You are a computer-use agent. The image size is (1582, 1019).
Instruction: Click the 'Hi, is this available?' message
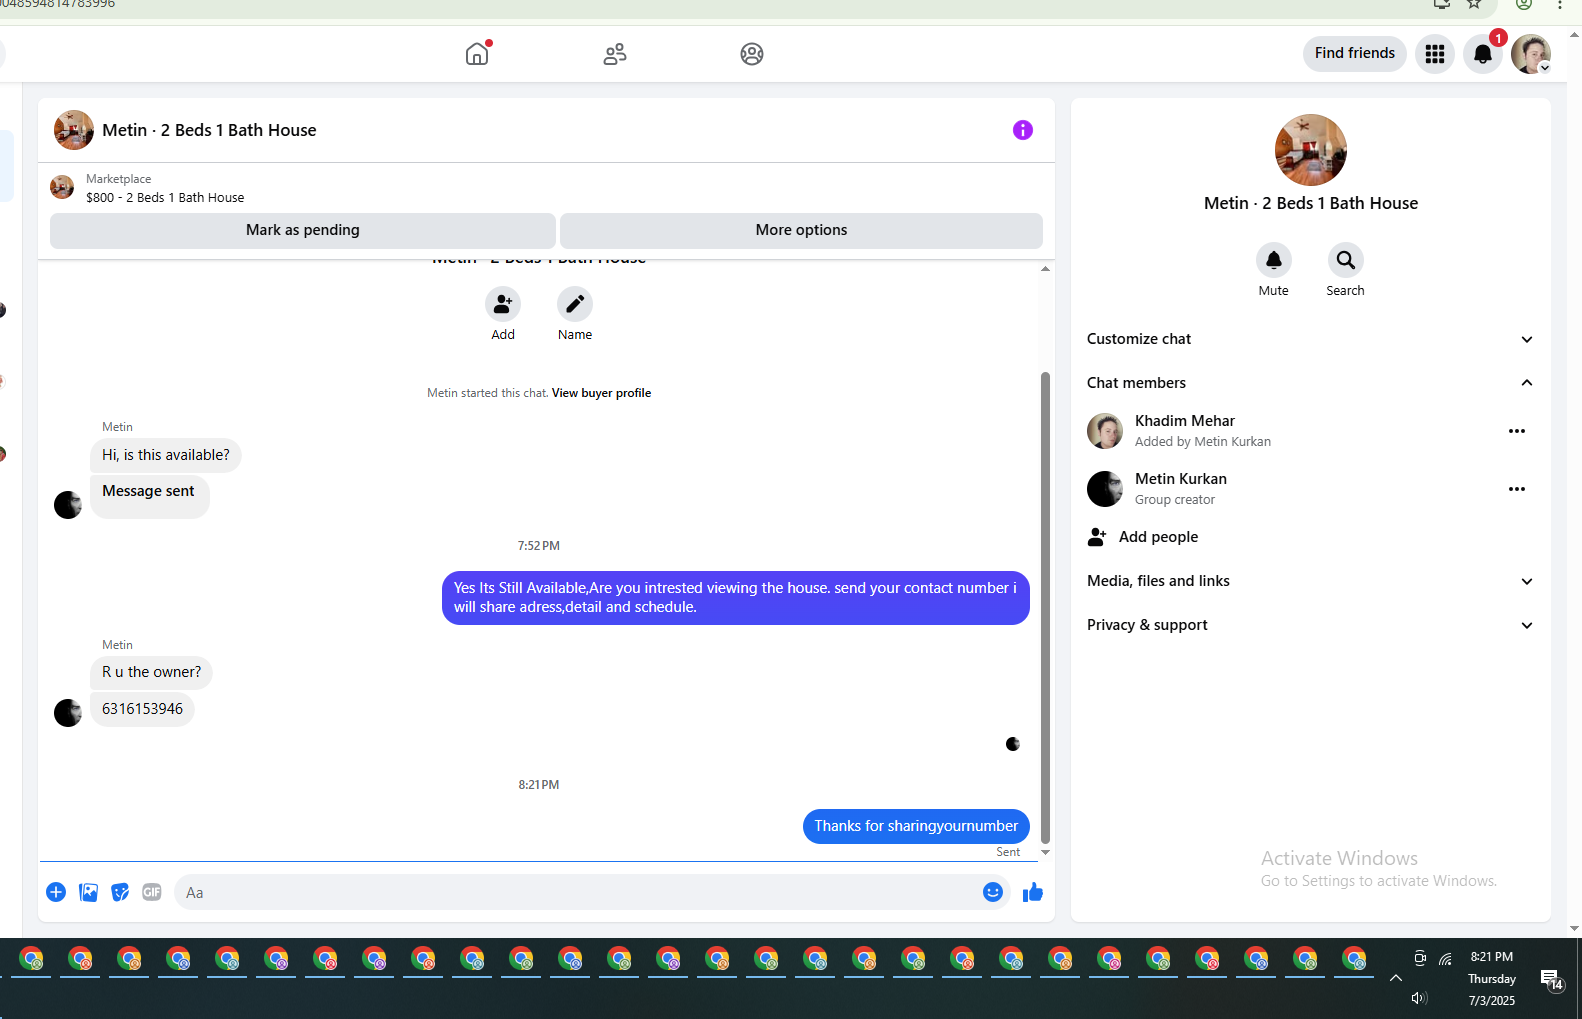click(x=166, y=455)
